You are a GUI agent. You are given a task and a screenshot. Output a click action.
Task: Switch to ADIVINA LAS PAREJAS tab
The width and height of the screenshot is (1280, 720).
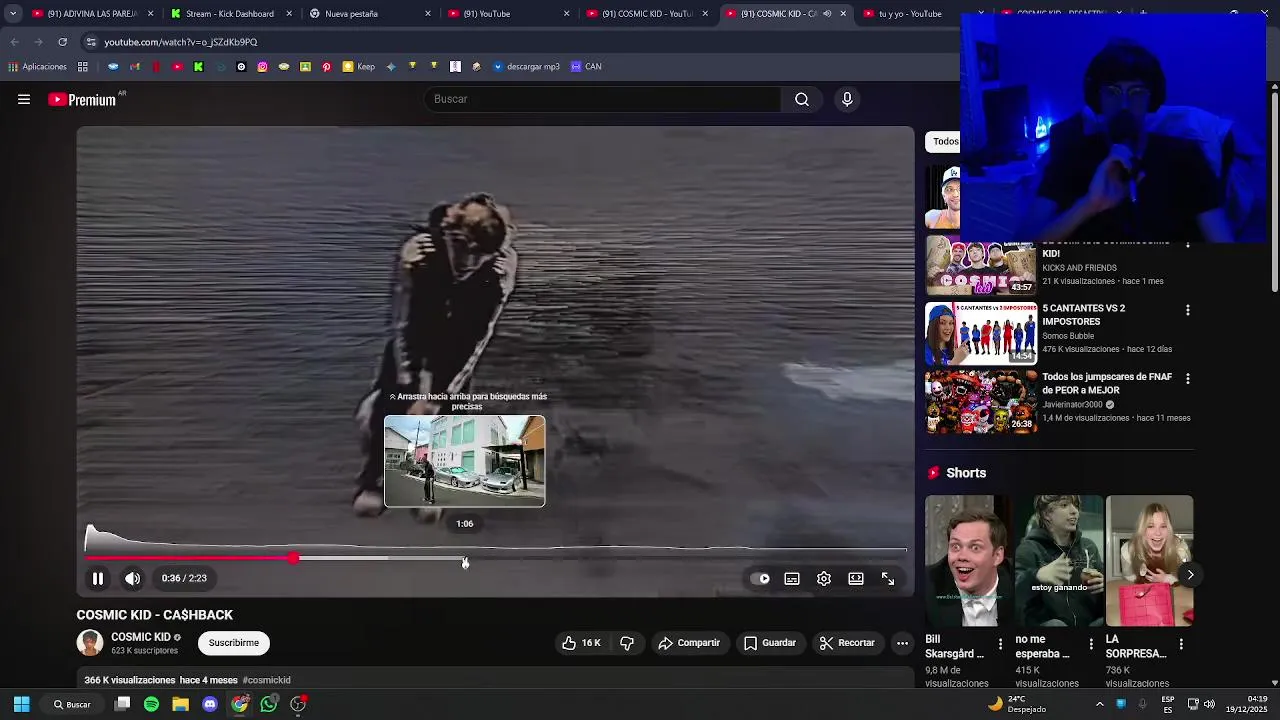point(94,14)
